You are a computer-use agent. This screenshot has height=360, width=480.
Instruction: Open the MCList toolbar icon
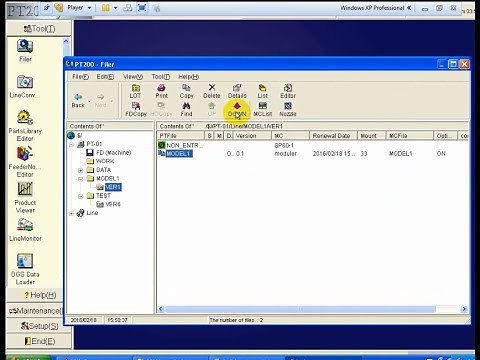pyautogui.click(x=262, y=109)
